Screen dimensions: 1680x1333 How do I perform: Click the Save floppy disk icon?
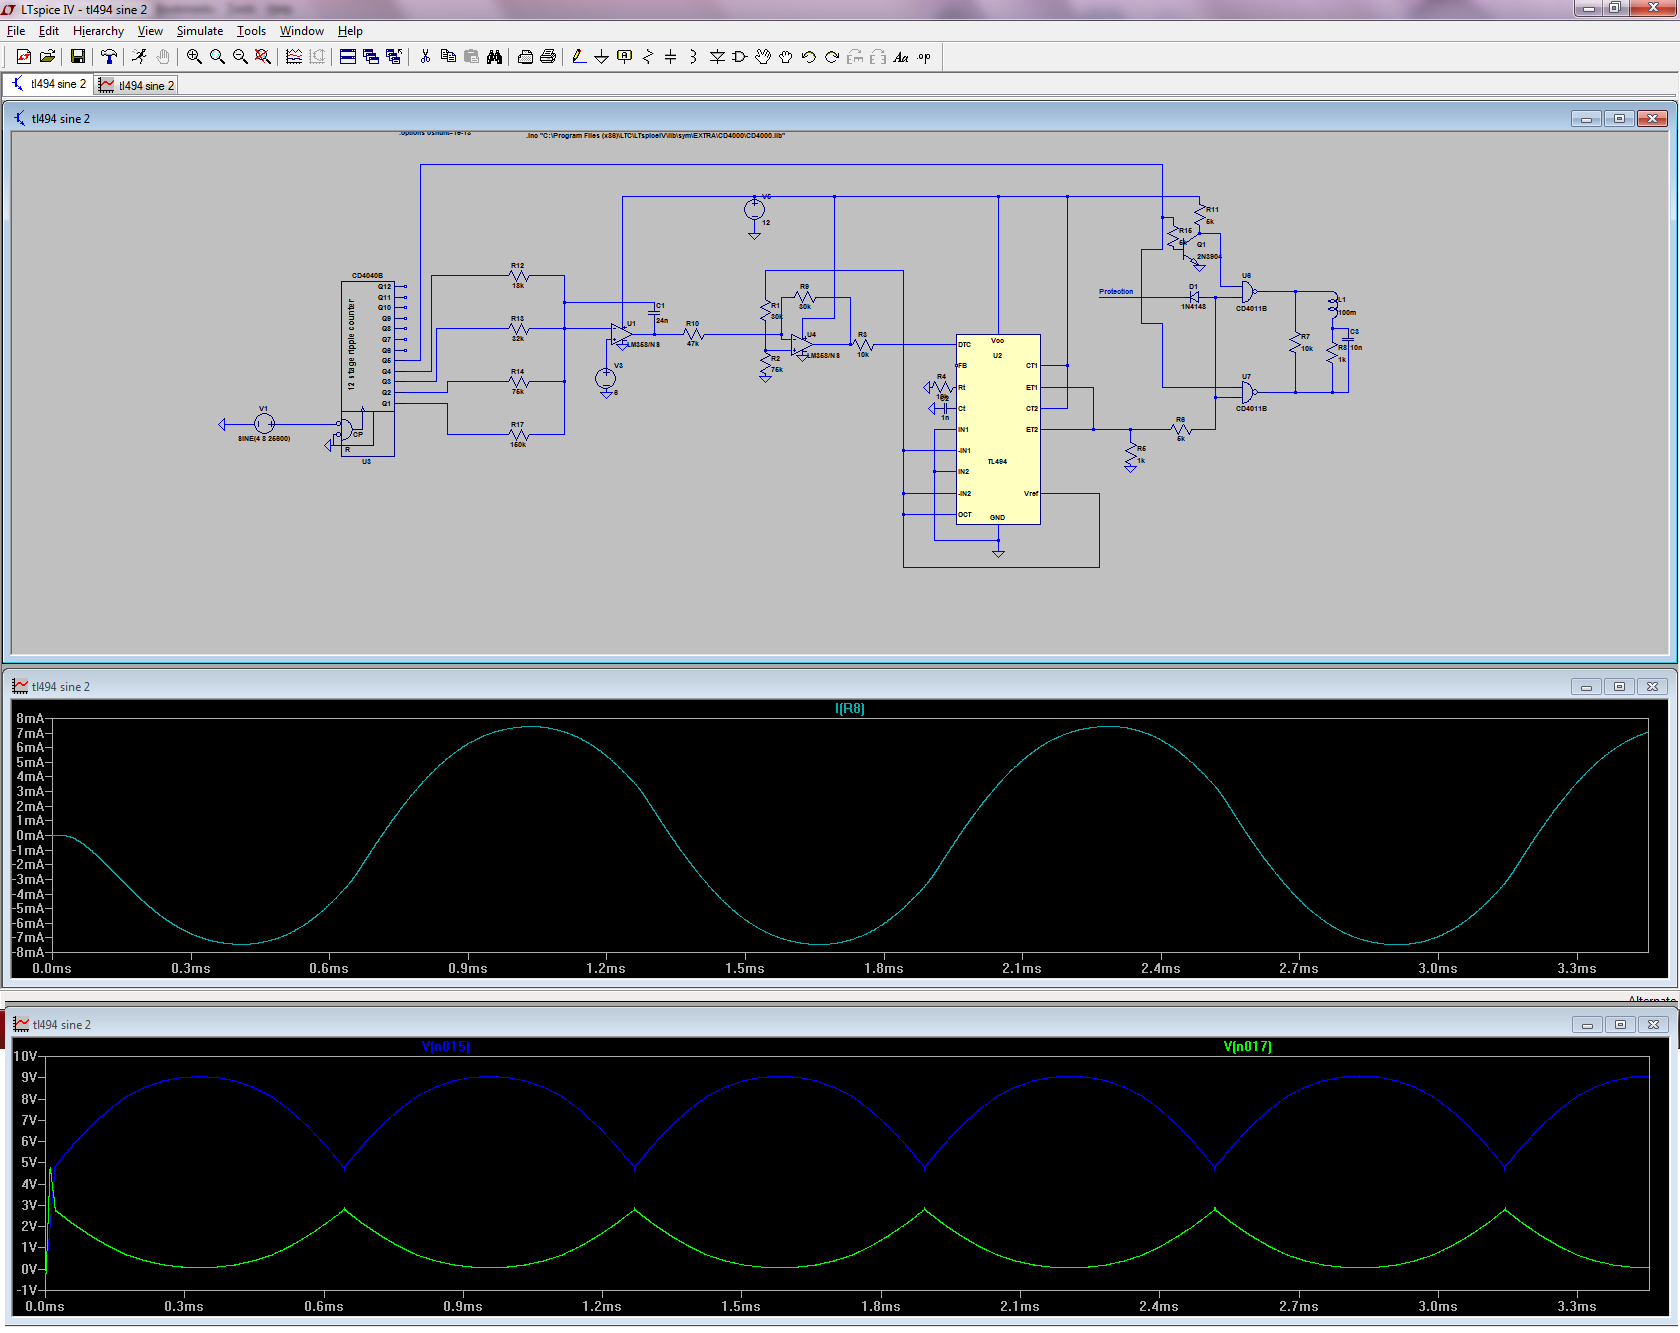(77, 57)
